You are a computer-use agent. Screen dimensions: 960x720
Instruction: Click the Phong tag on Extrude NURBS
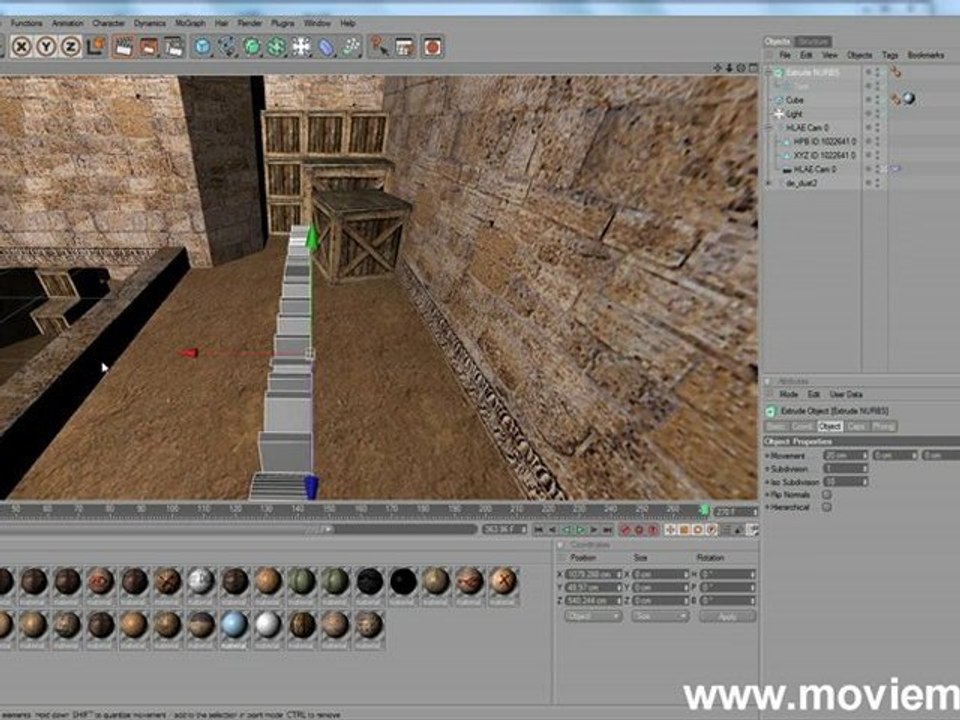point(896,72)
